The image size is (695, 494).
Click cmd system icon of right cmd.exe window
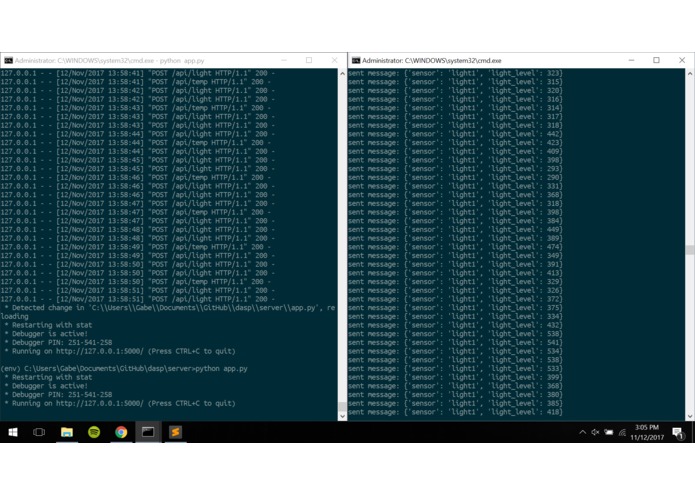[x=356, y=61]
